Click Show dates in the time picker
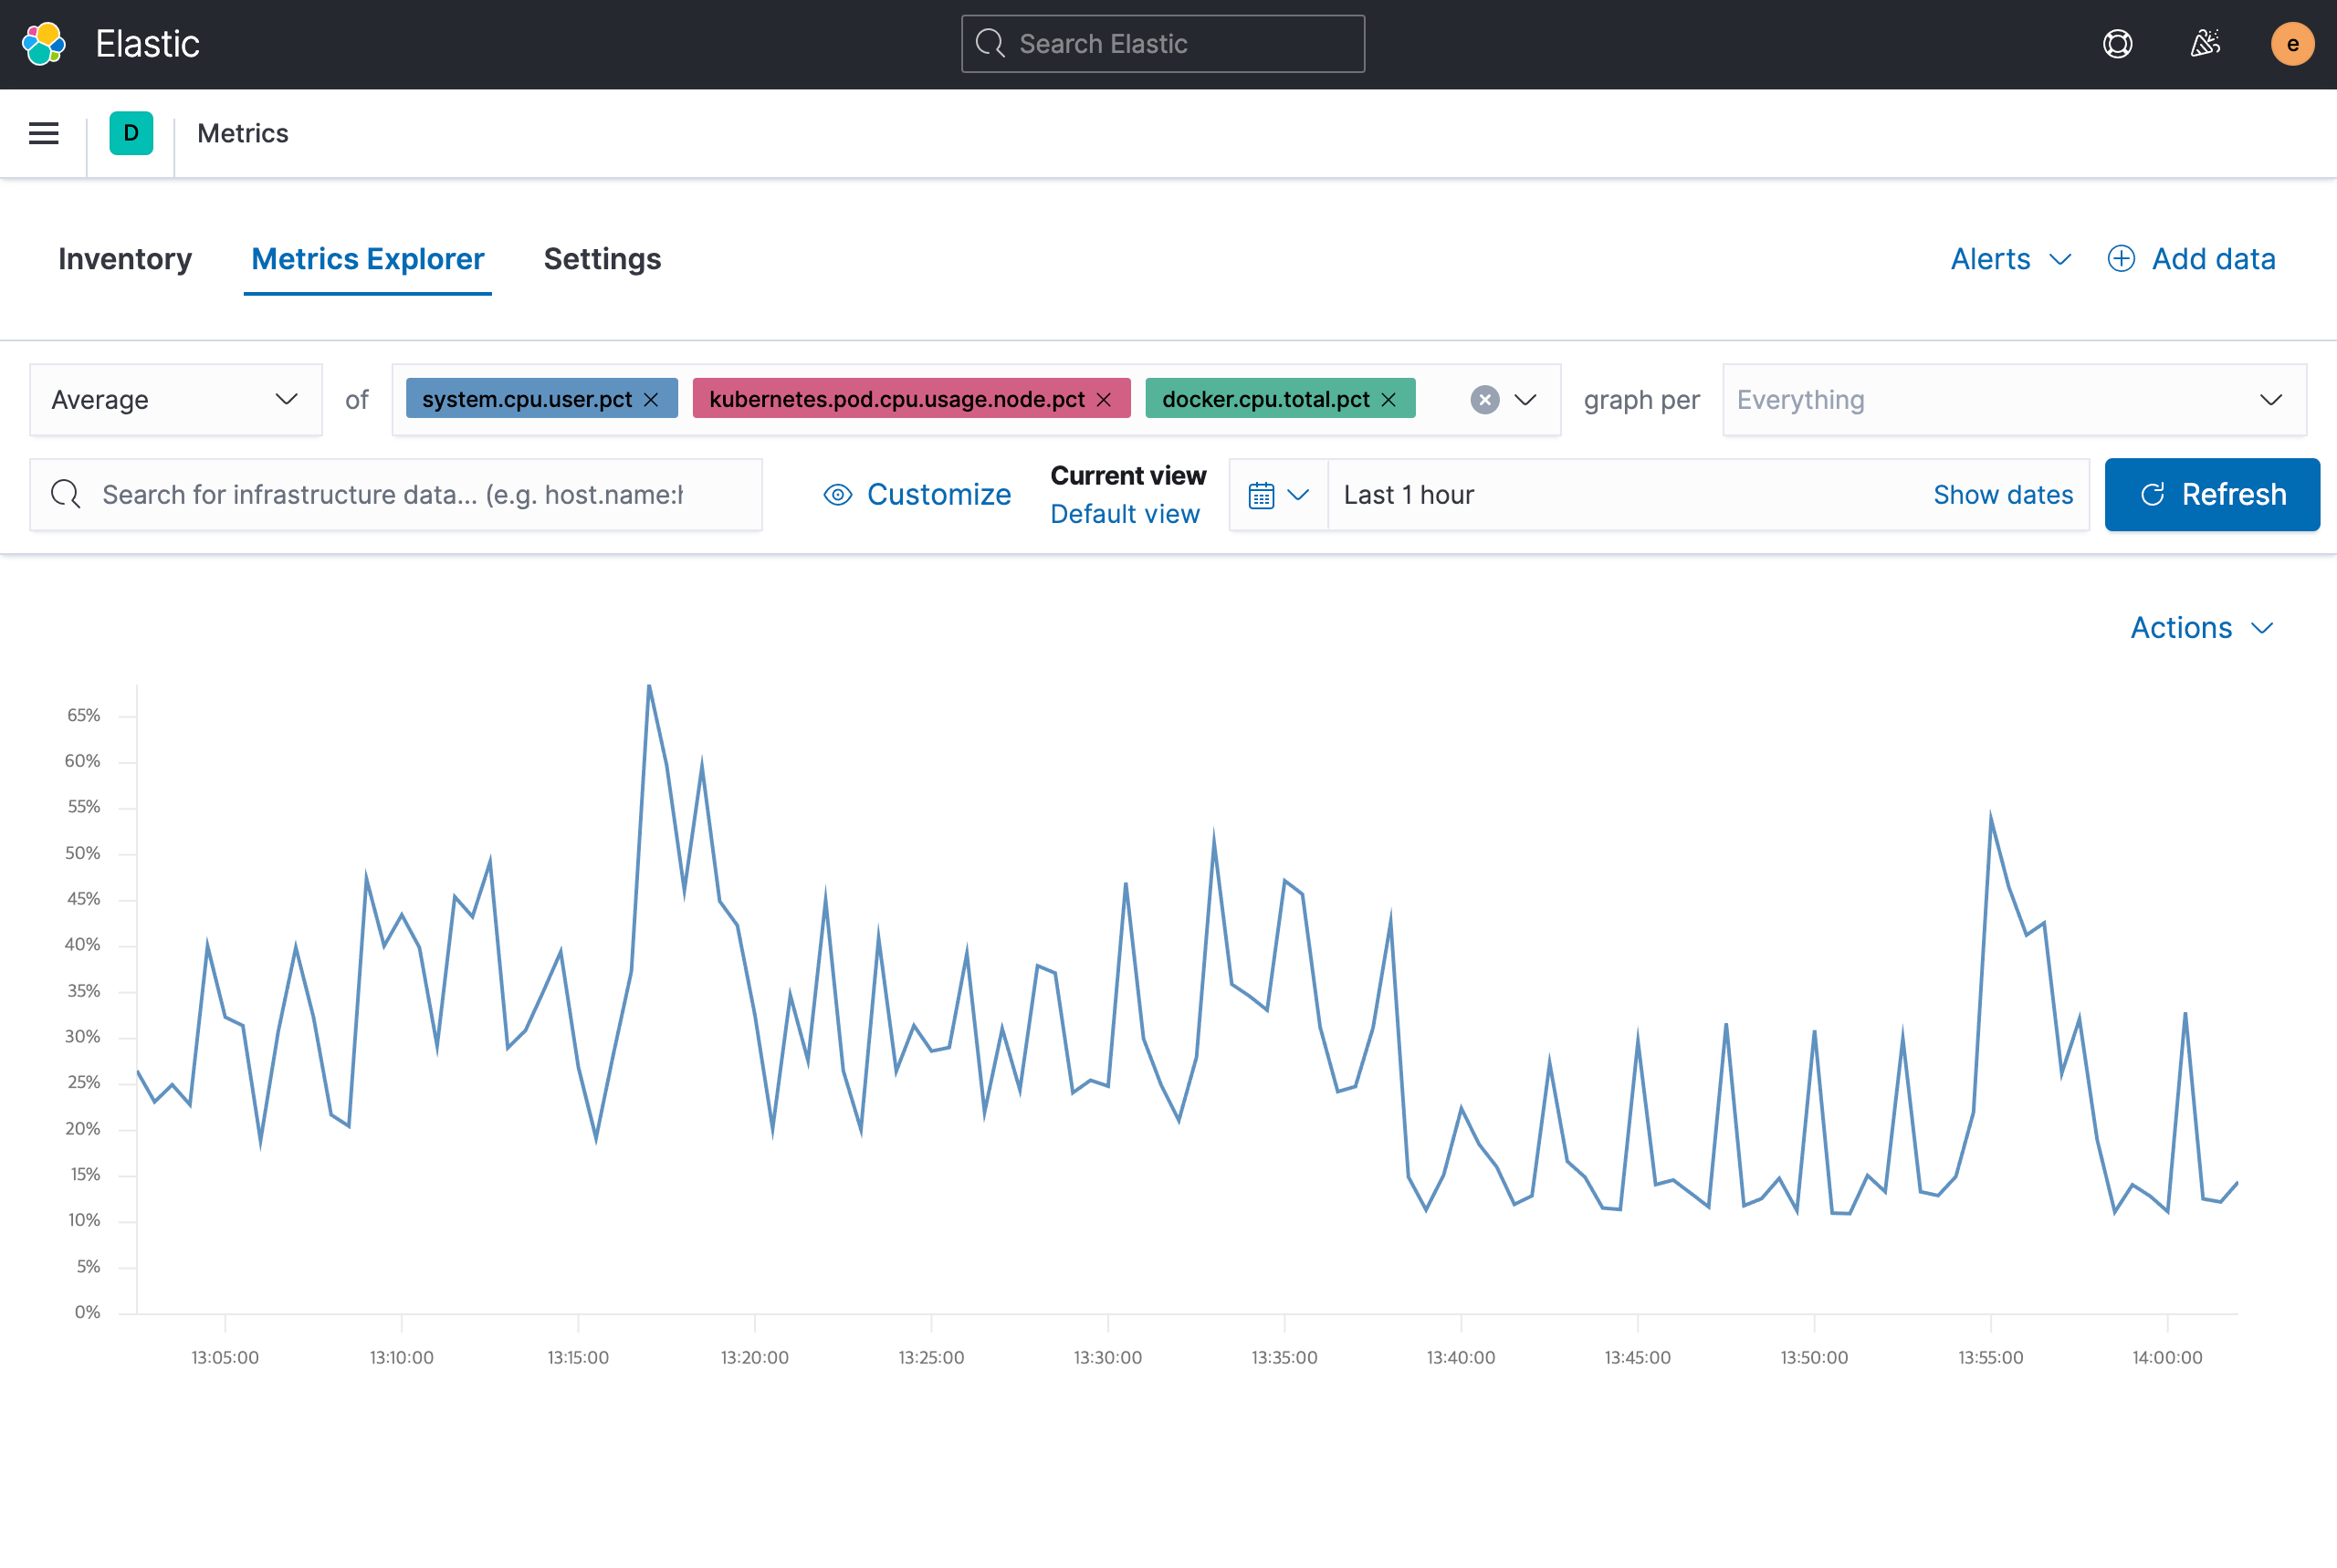Image resolution: width=2337 pixels, height=1568 pixels. 2003,494
